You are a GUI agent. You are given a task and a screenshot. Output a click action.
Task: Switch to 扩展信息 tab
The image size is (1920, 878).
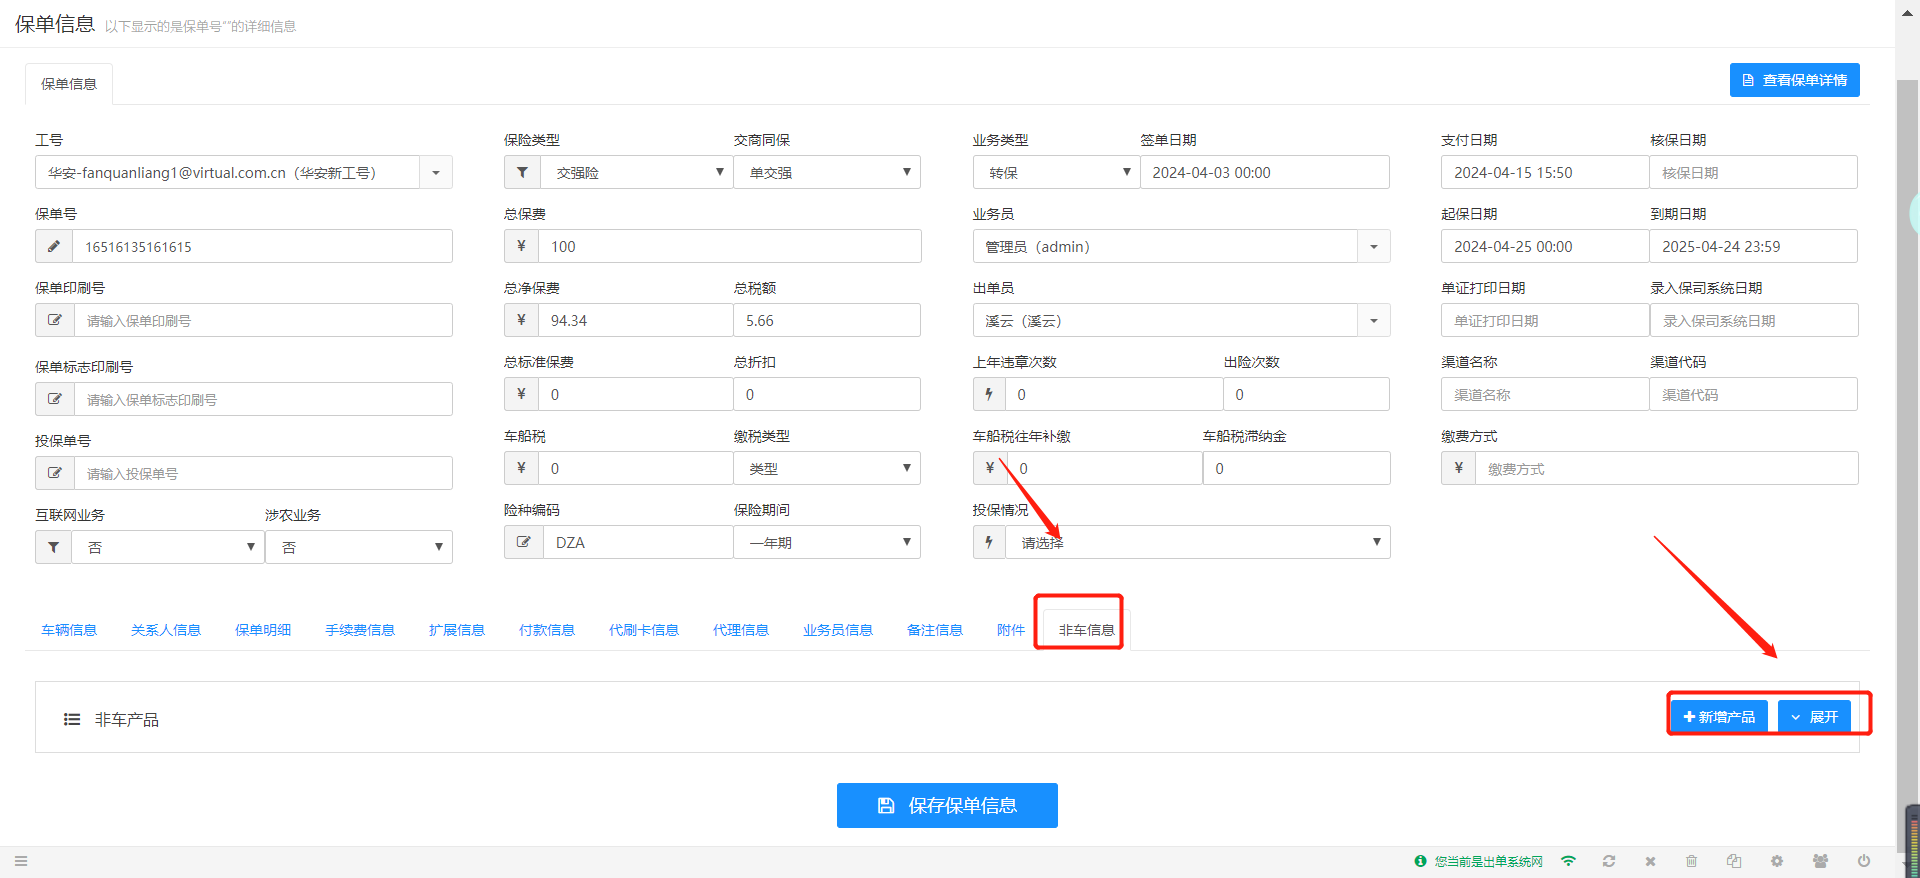tap(457, 630)
